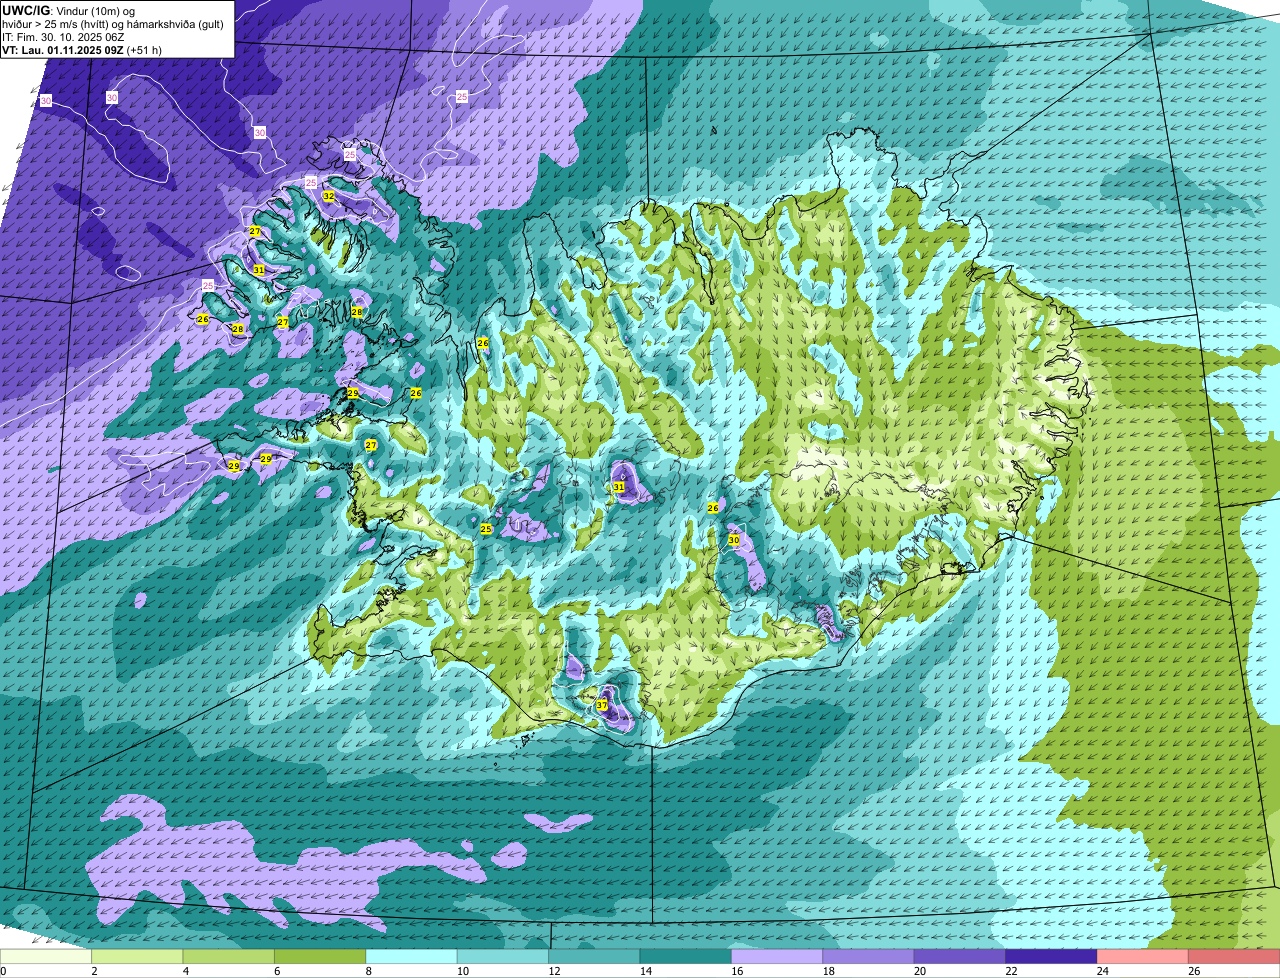Viewport: 1280px width, 978px height.
Task: Click the legend scale number 8
Action: click(x=367, y=971)
